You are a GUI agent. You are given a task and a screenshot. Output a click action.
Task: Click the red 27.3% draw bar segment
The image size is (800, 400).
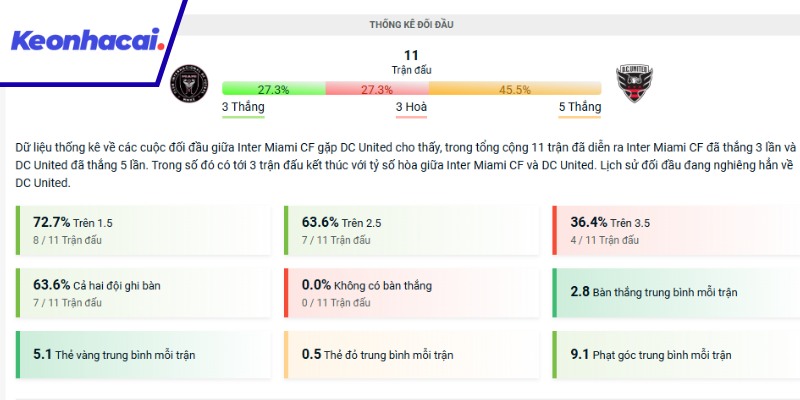coord(376,89)
